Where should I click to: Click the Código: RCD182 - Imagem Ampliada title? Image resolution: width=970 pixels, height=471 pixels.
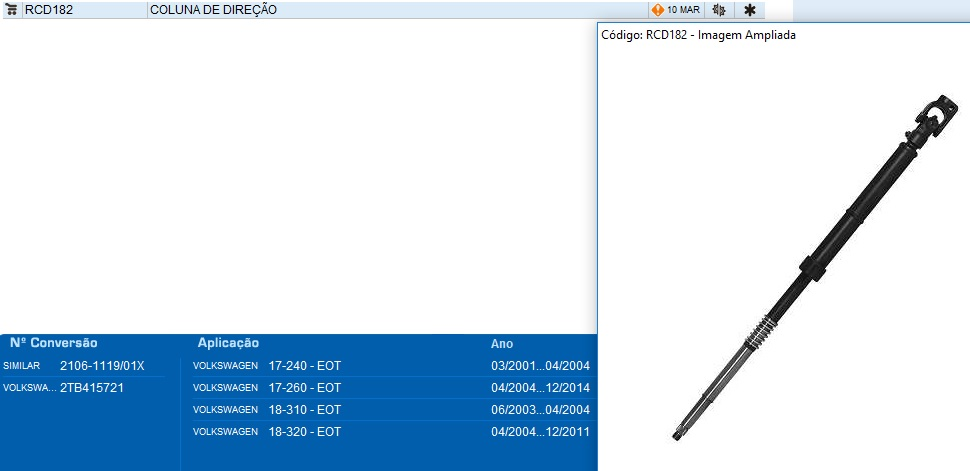pos(698,35)
